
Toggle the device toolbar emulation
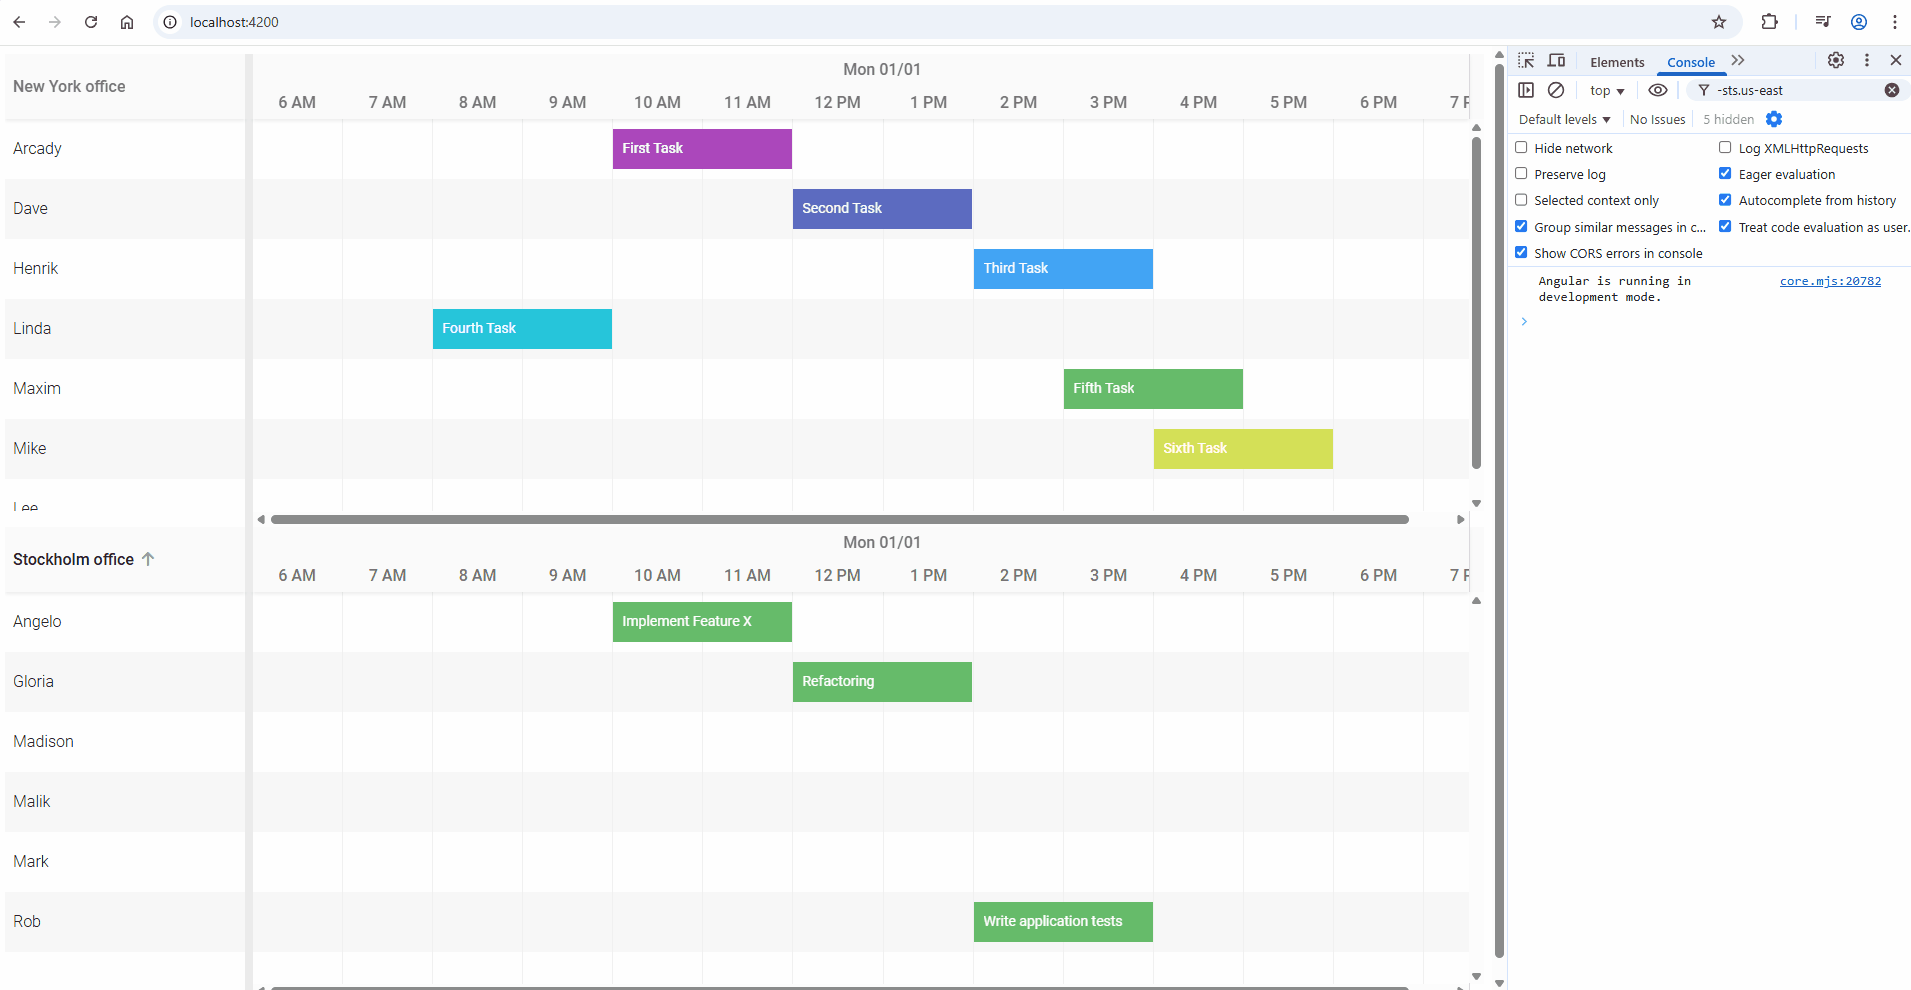point(1557,60)
